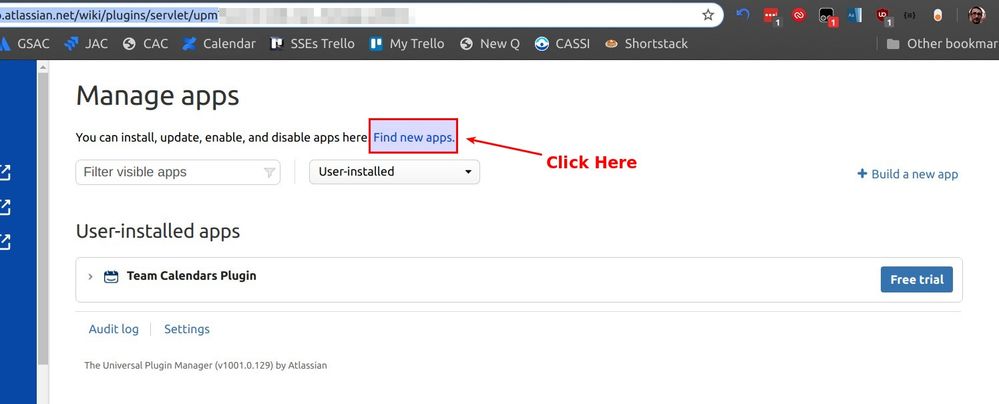Click the filter funnel icon
This screenshot has height=404, width=999.
point(270,173)
